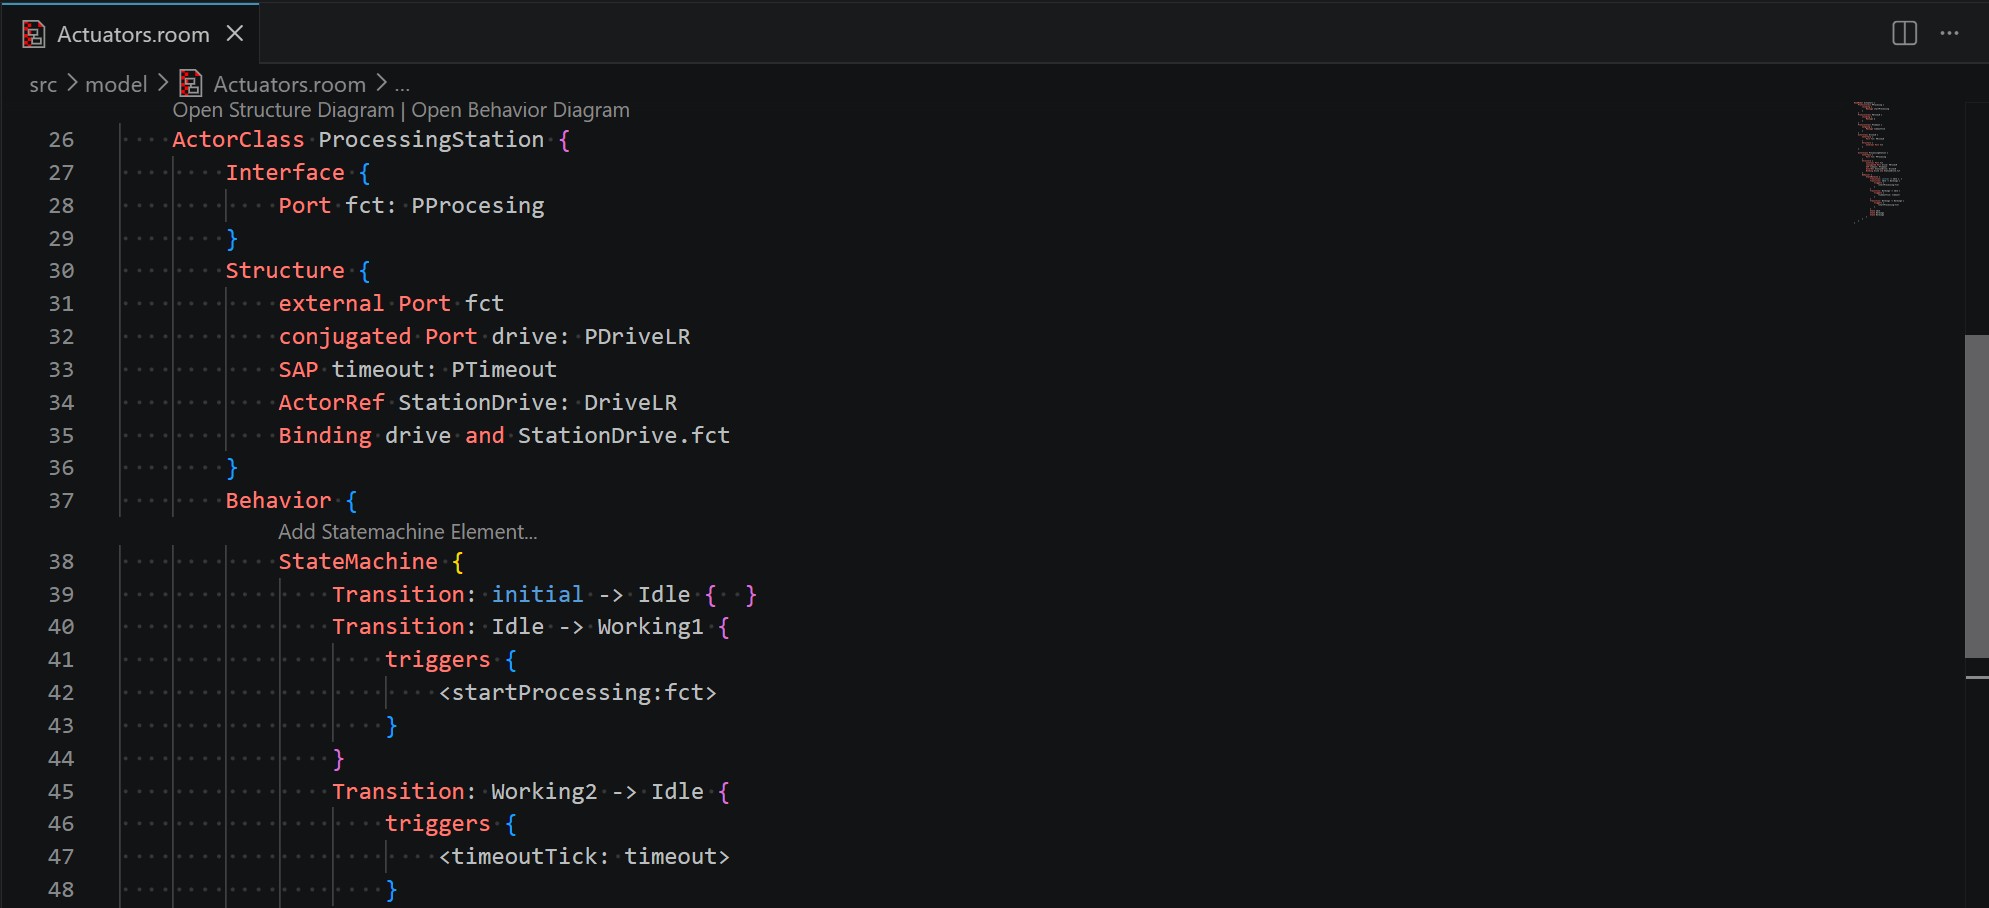This screenshot has width=1989, height=908.
Task: Click the file icon in the breadcrumb
Action: [190, 84]
